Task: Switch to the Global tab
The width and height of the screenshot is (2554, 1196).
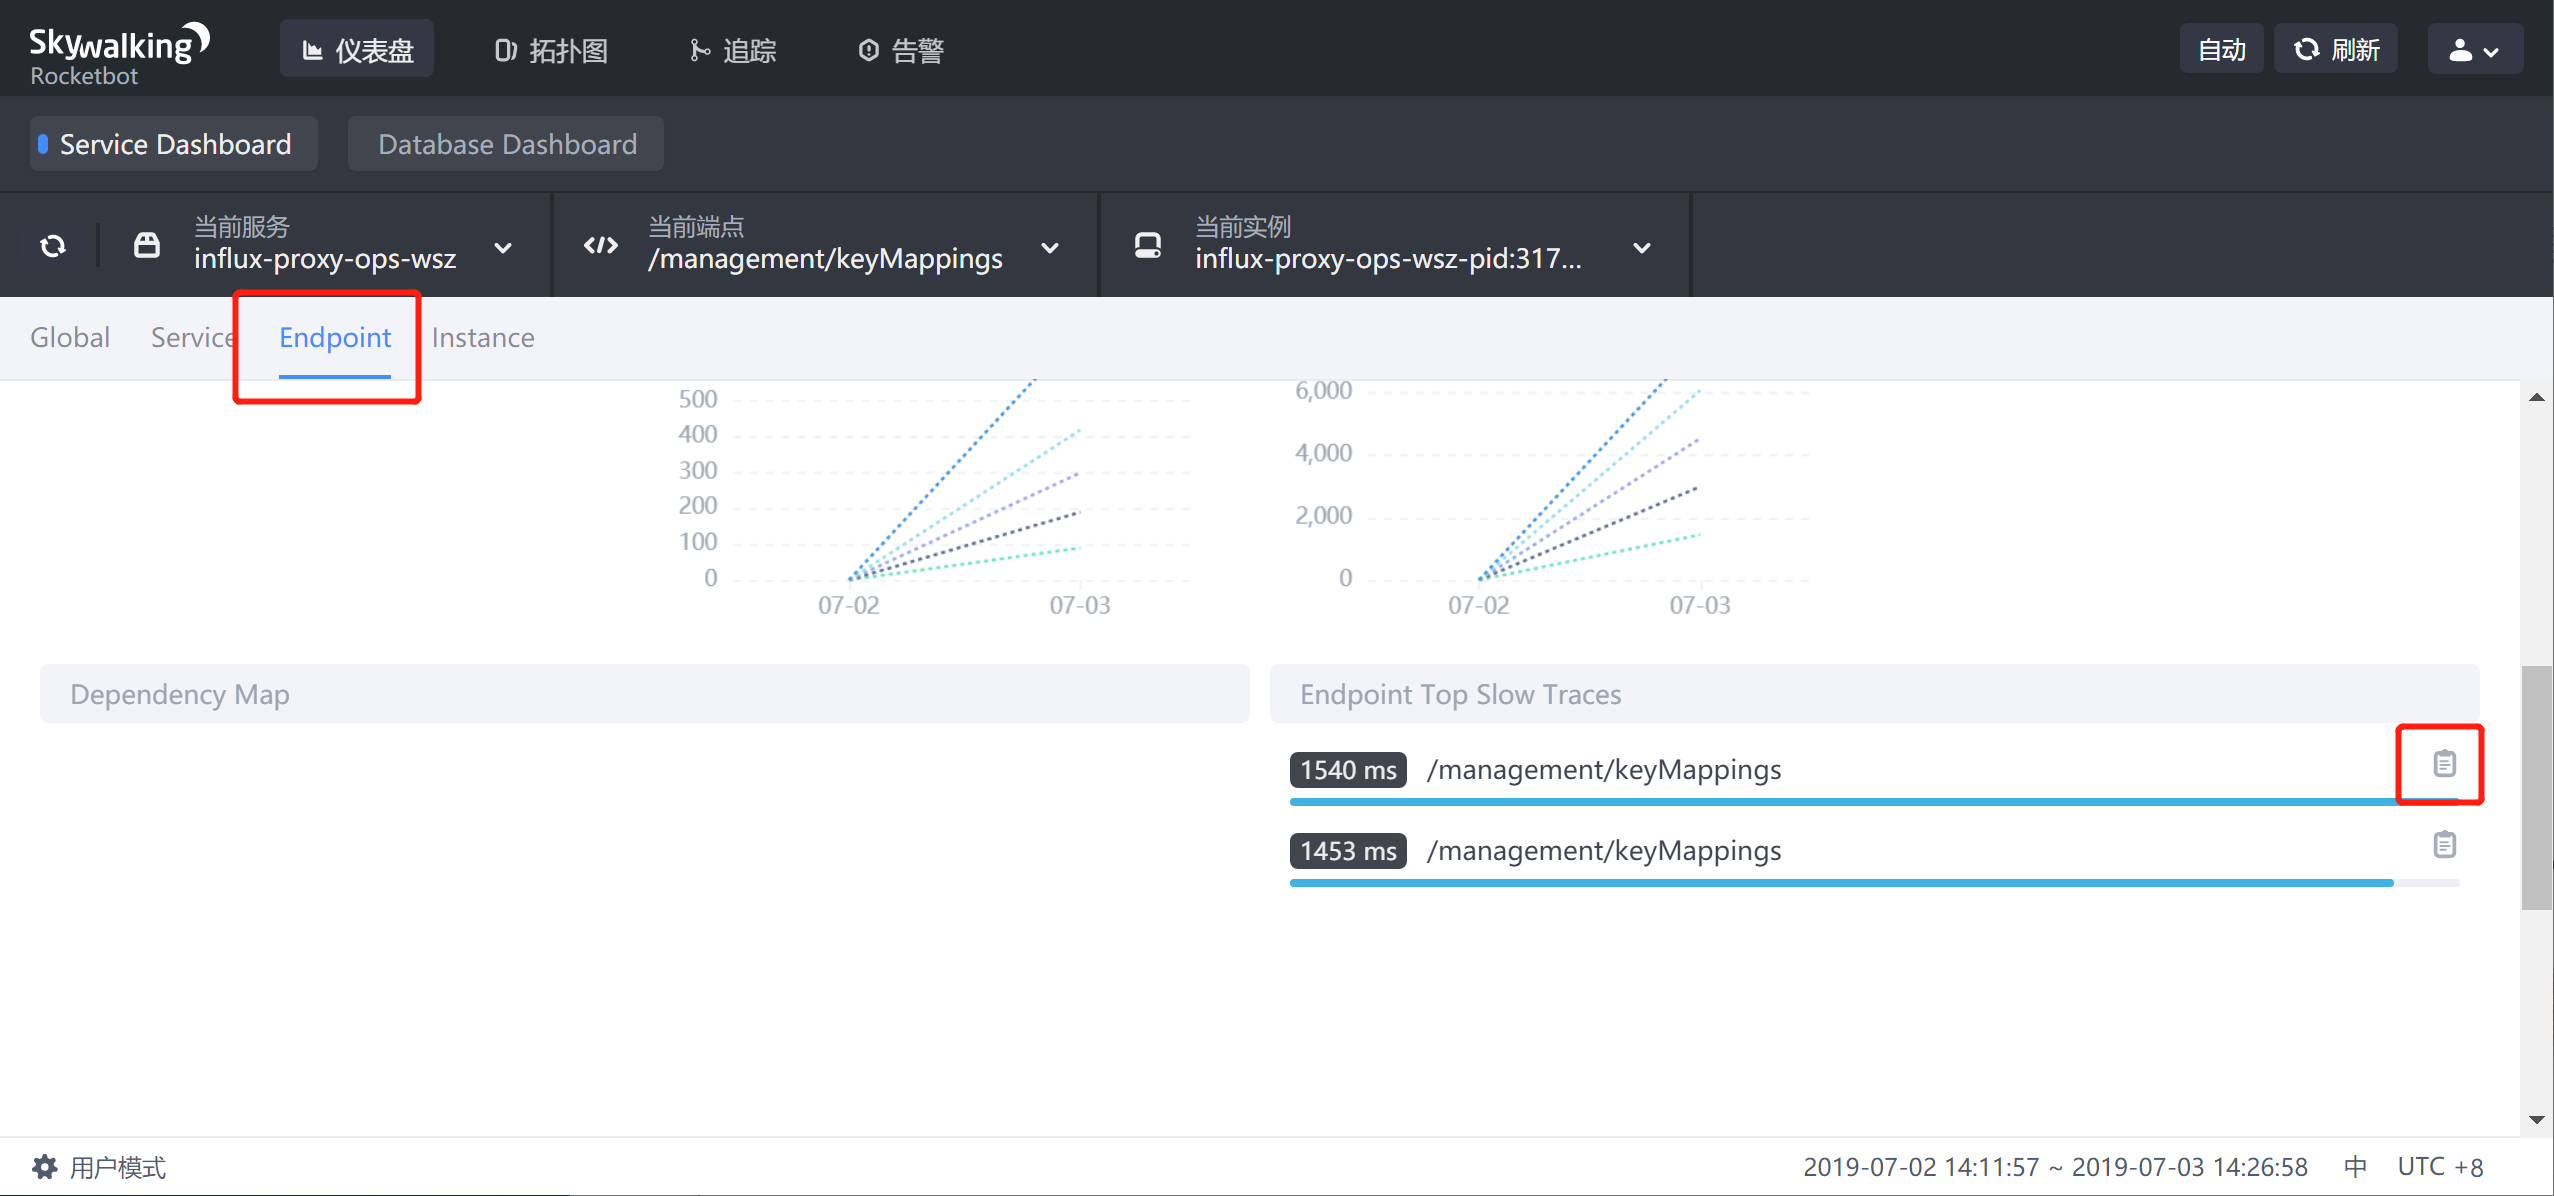Action: coord(70,337)
